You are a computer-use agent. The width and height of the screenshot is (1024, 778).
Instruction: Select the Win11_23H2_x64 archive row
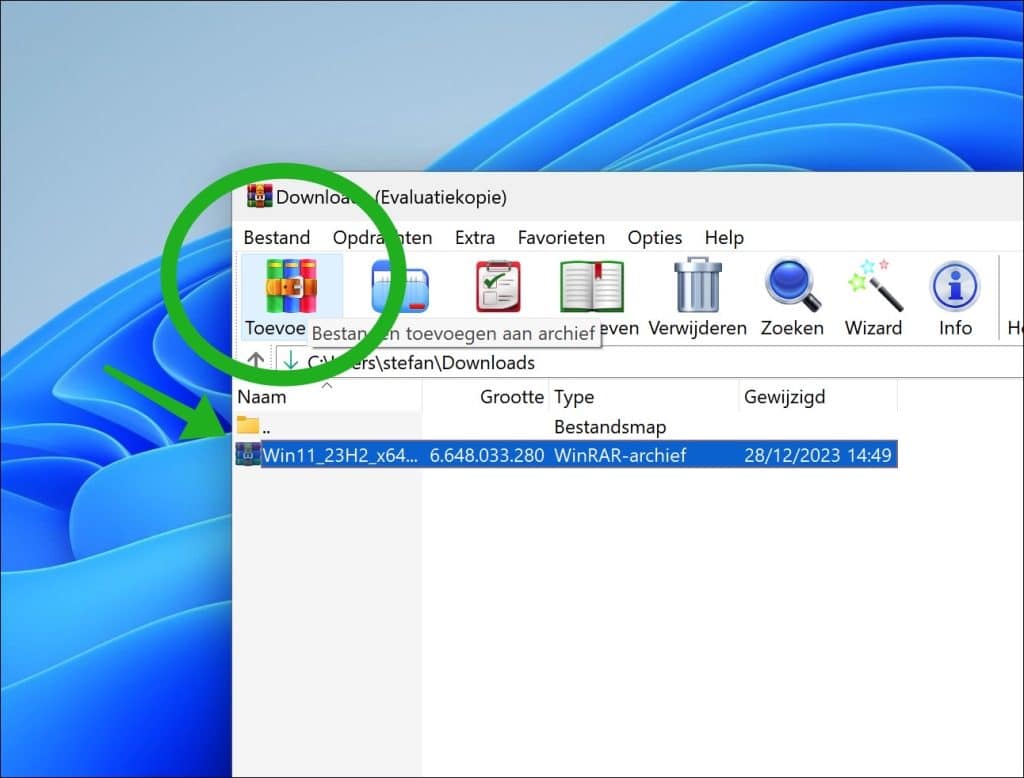point(566,455)
